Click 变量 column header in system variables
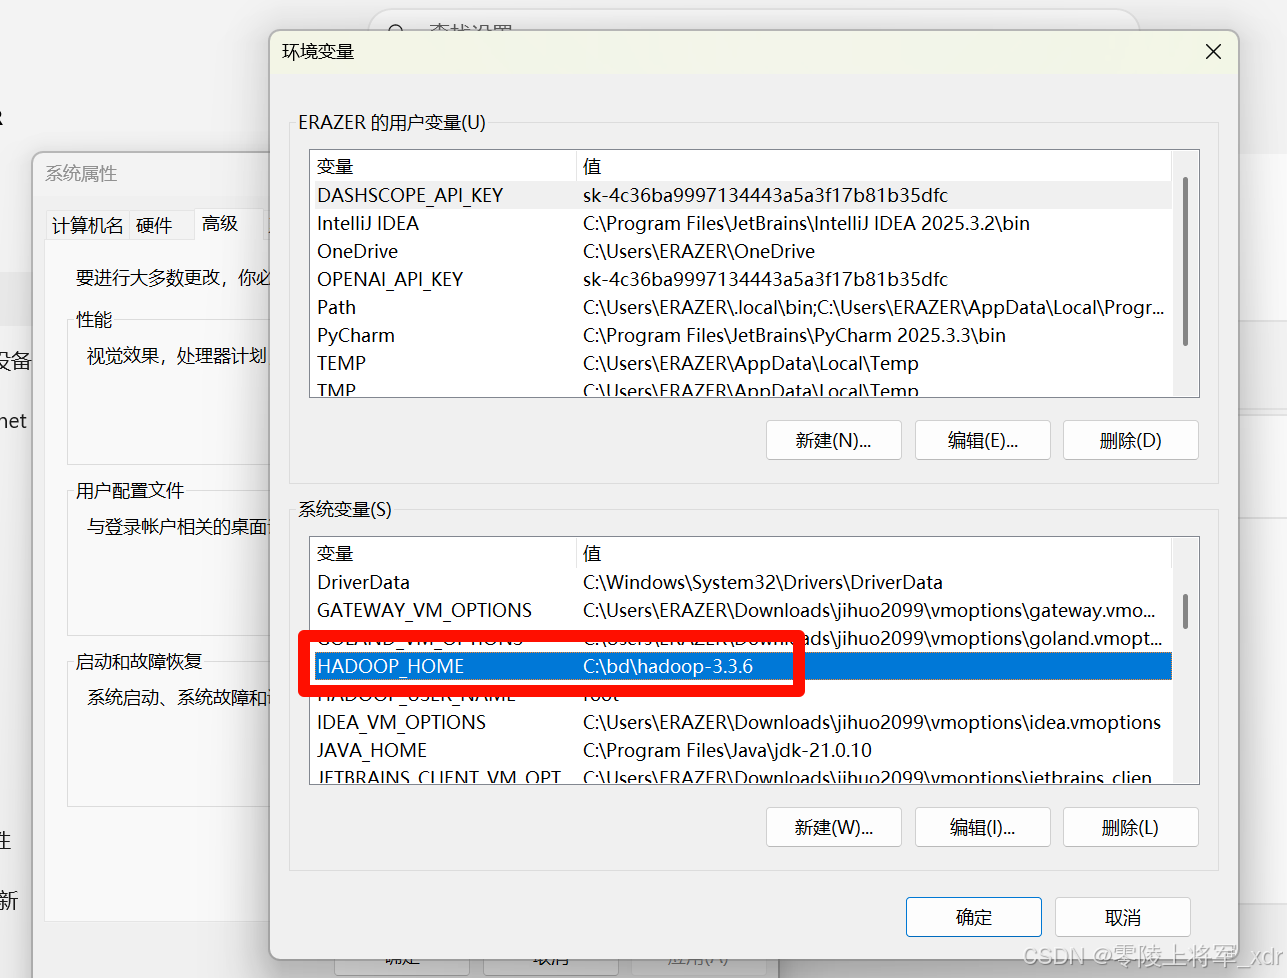The width and height of the screenshot is (1287, 978). click(x=444, y=553)
